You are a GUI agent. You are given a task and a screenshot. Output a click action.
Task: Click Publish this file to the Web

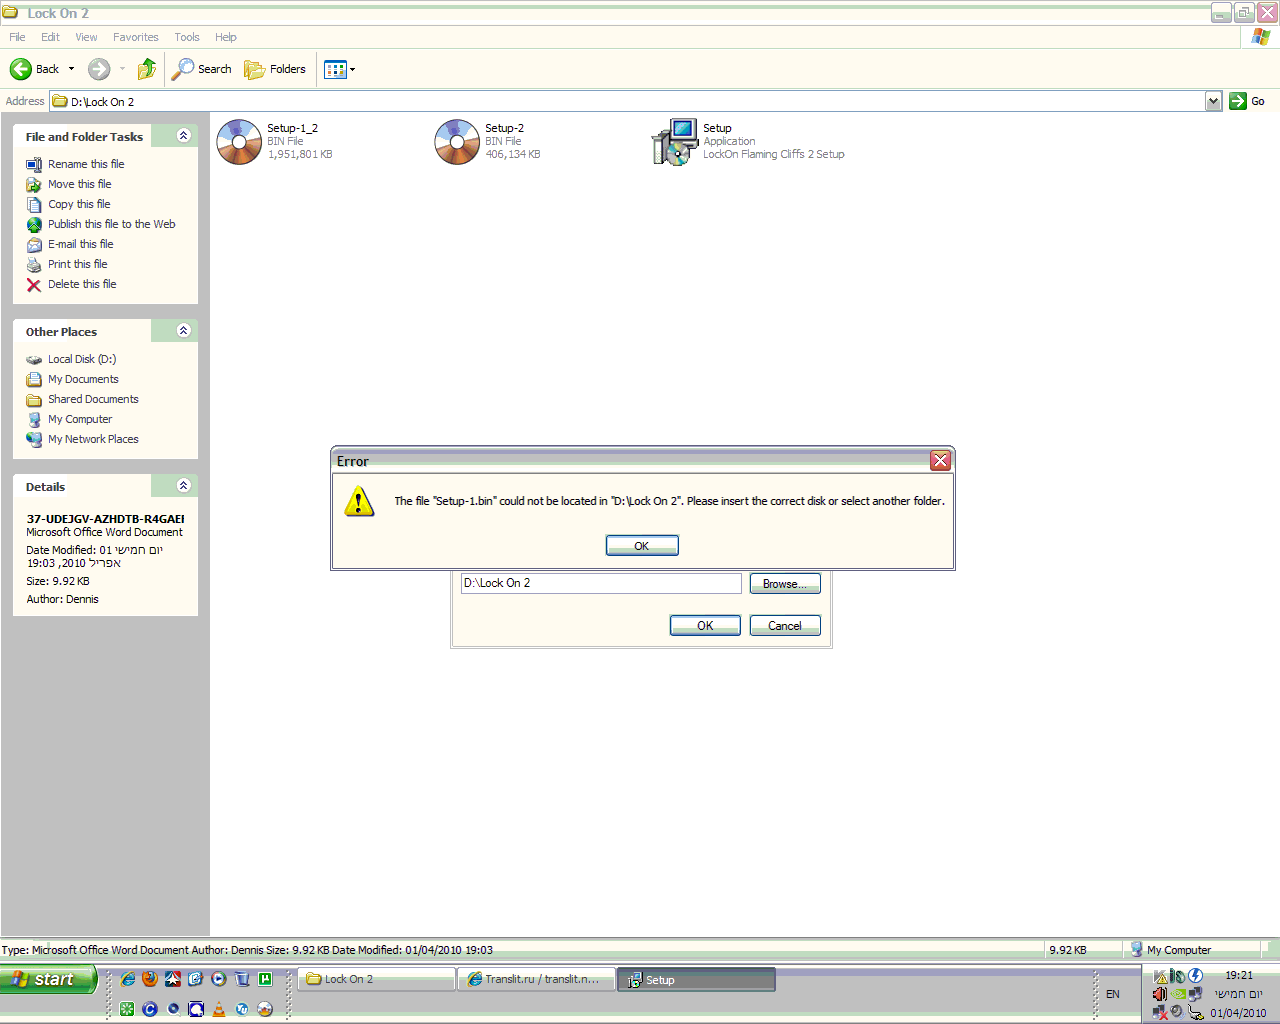(112, 224)
